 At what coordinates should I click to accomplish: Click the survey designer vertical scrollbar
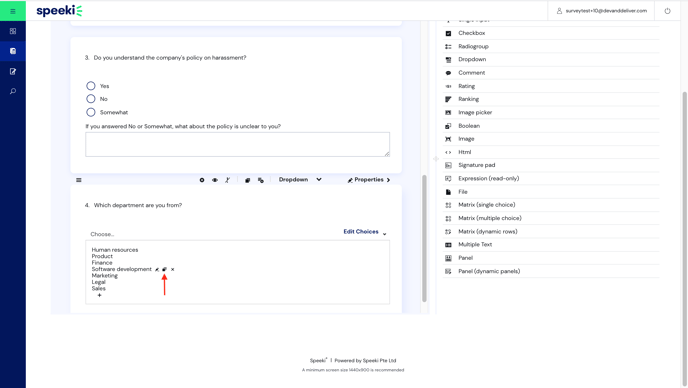[424, 238]
